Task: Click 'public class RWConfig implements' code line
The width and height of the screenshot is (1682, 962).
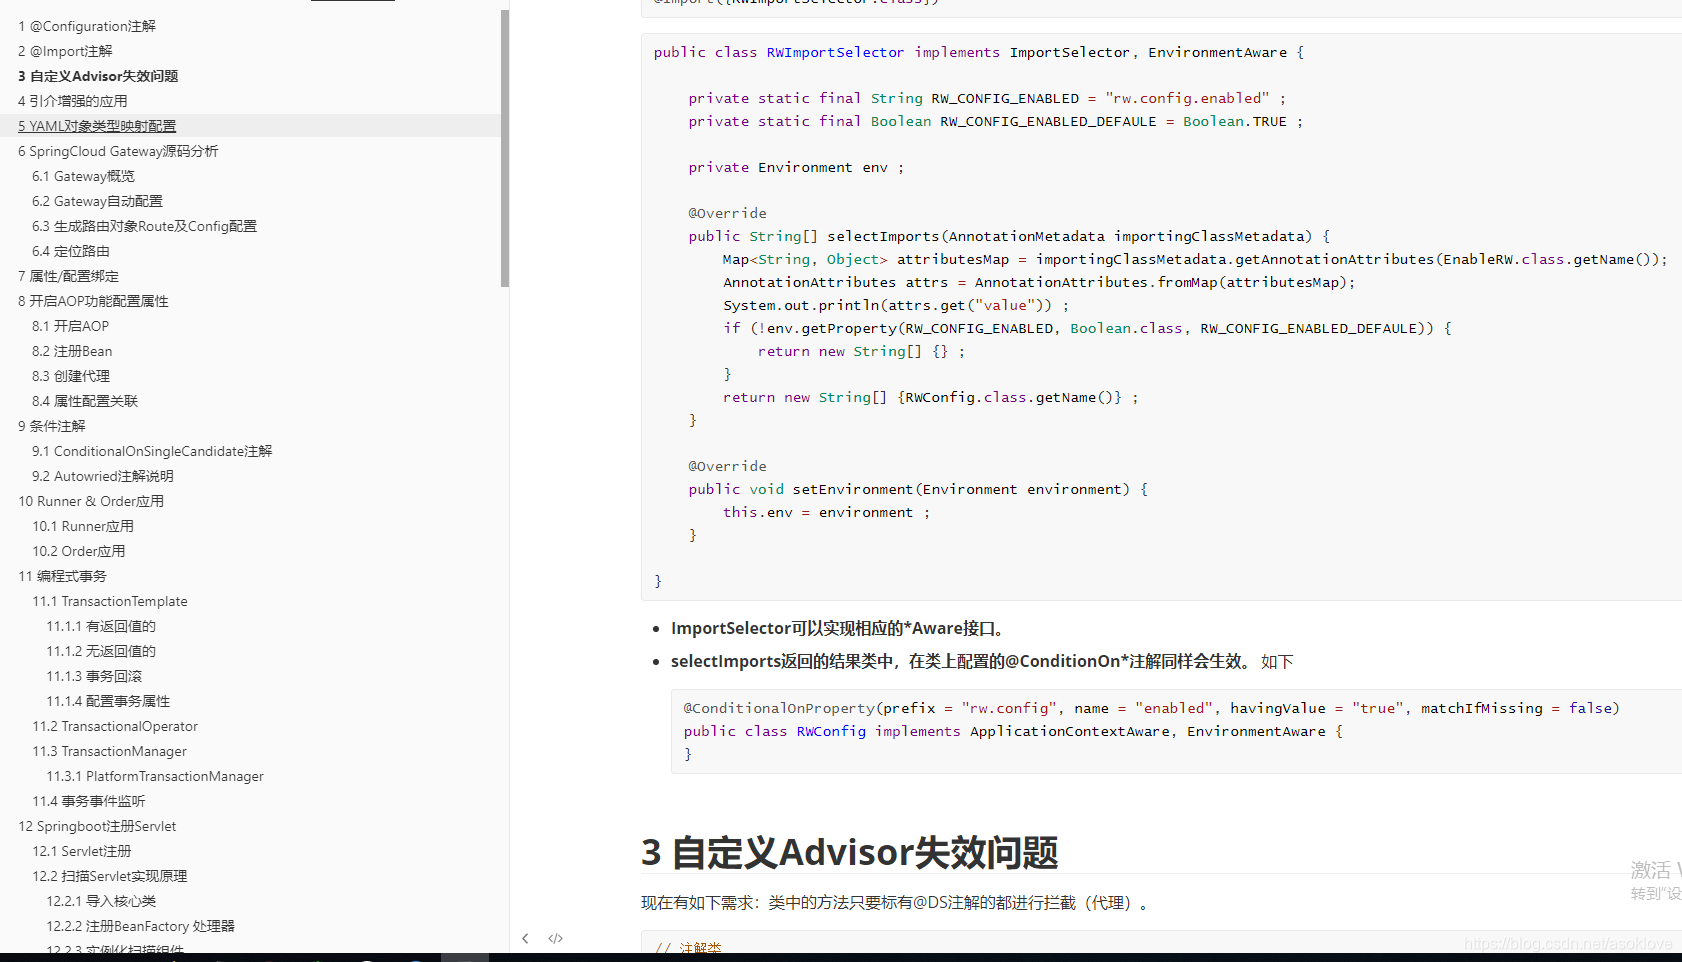Action: coord(1013,731)
